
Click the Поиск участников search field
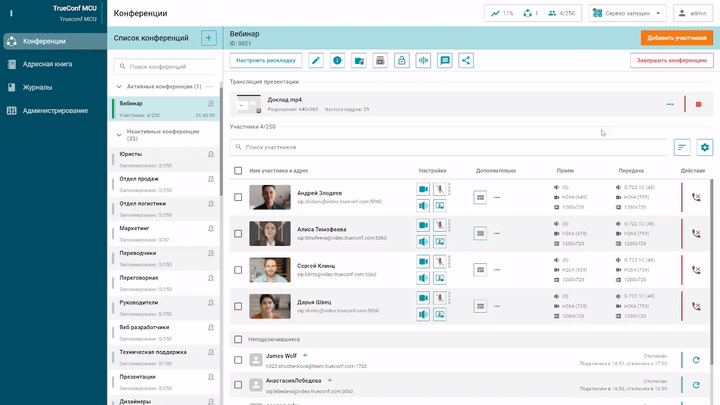click(x=449, y=147)
